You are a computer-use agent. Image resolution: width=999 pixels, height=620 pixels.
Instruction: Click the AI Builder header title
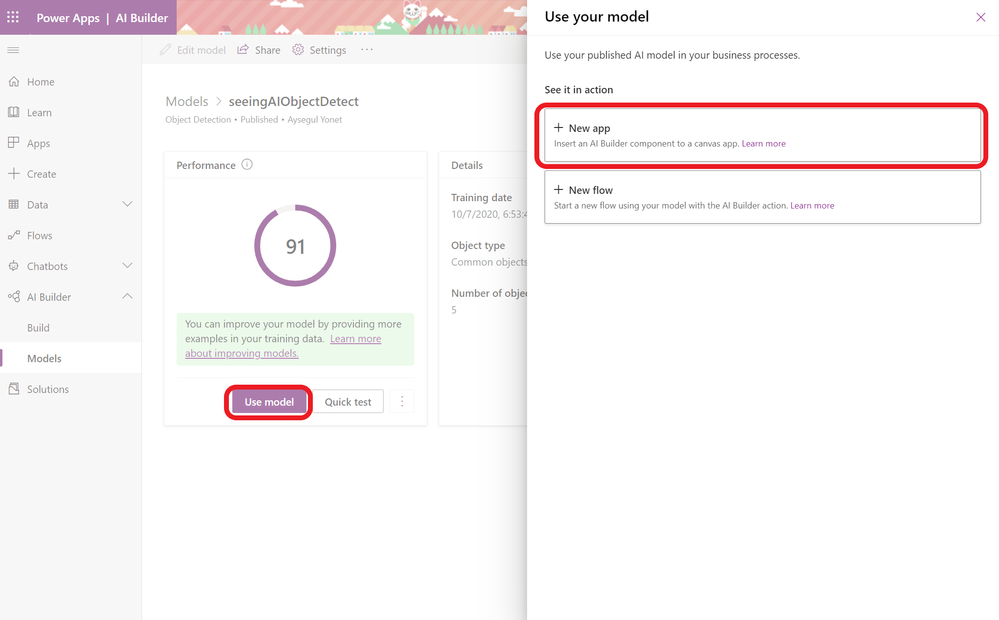(141, 18)
